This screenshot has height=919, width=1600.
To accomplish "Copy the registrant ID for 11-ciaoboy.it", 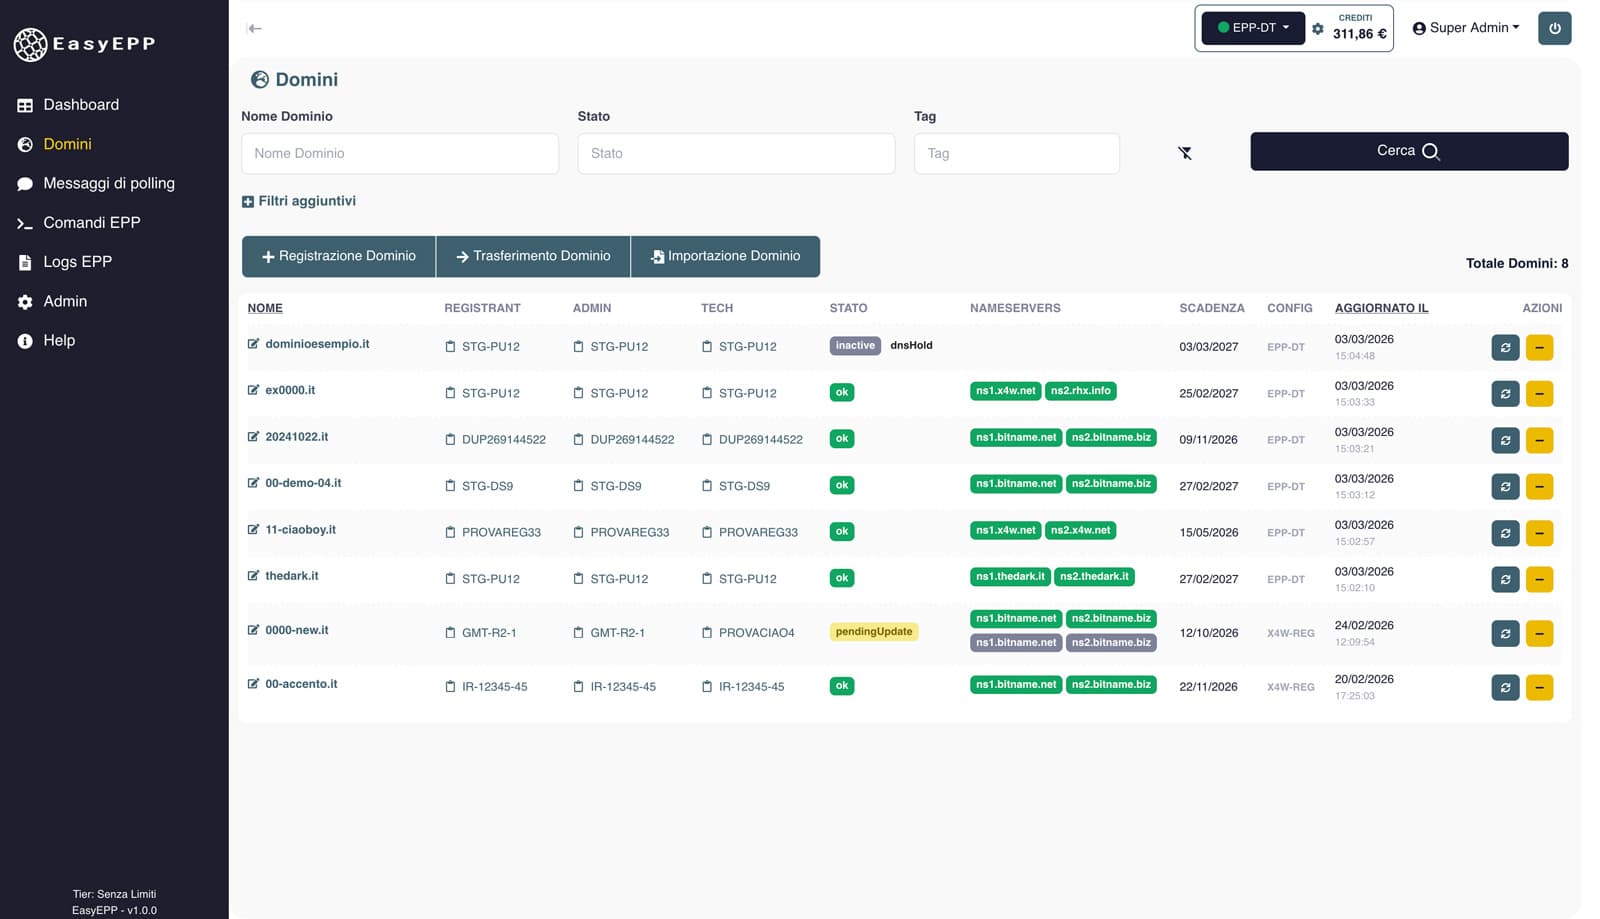I will coord(450,532).
